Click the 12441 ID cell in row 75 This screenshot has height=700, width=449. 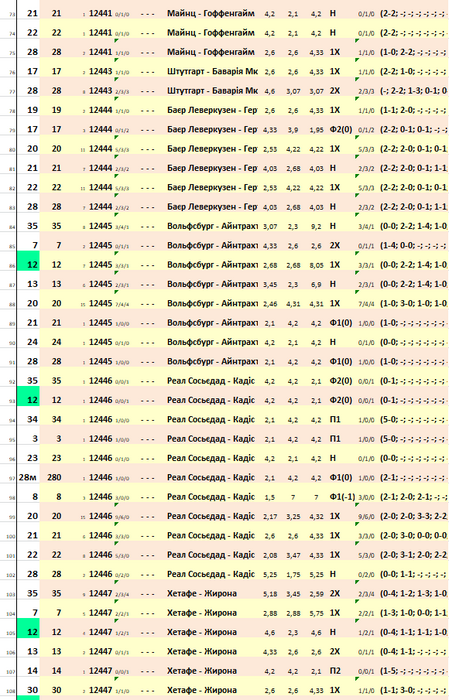coord(100,52)
